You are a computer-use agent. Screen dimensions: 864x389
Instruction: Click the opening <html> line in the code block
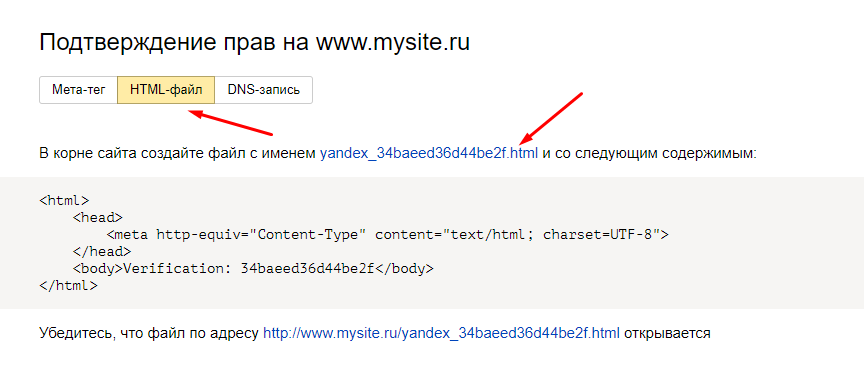pyautogui.click(x=64, y=201)
